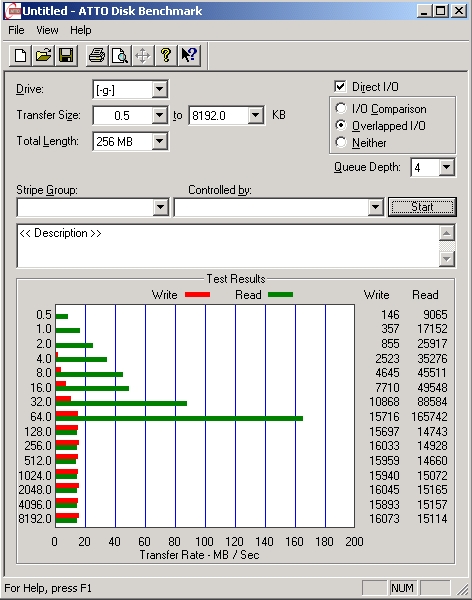Open a saved benchmark file icon
Screen dimensions: 472x600
[x=43, y=55]
